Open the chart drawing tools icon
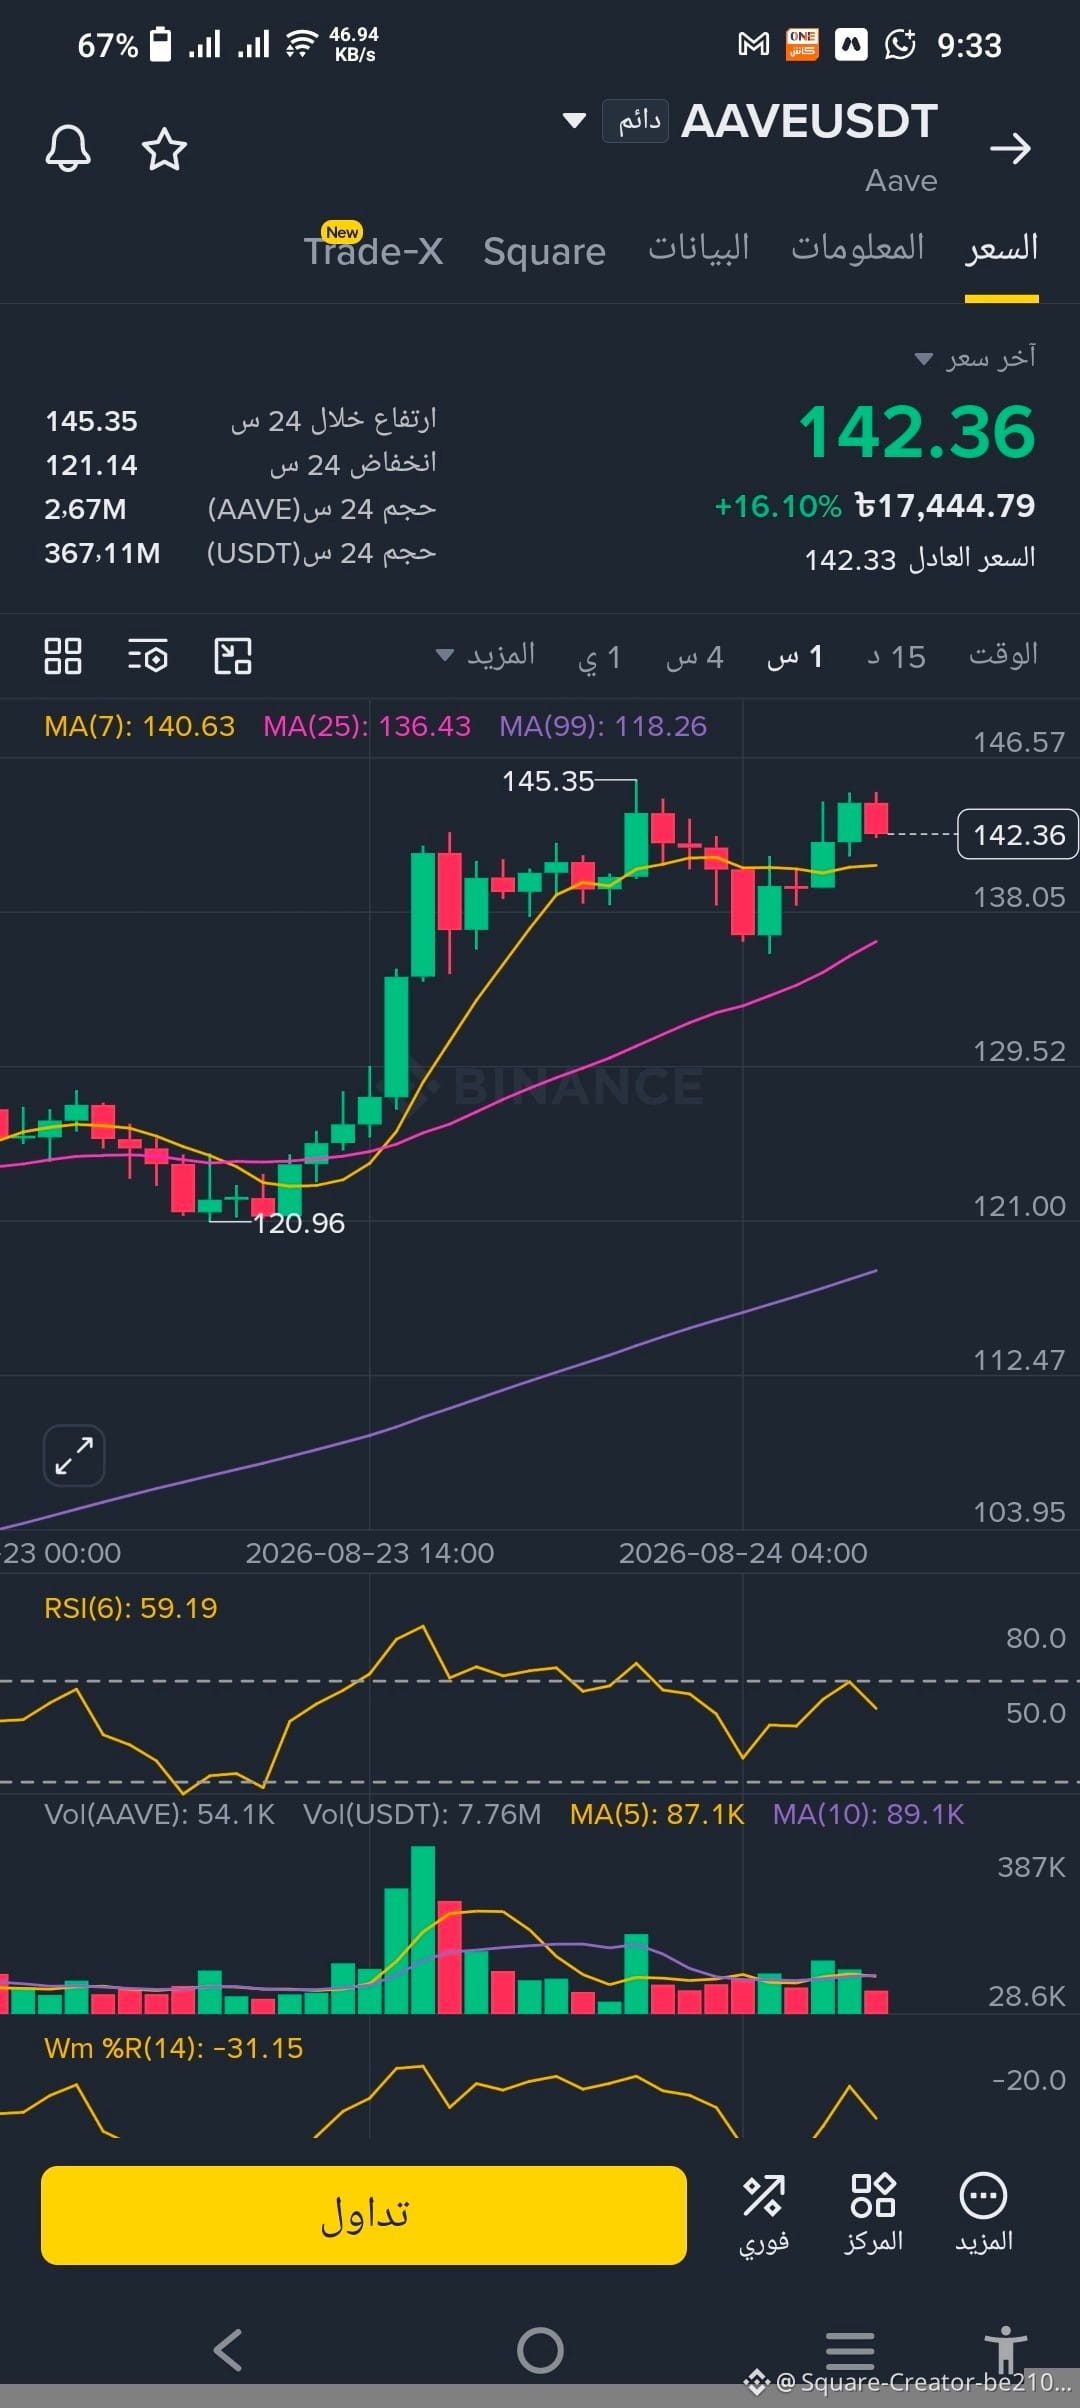This screenshot has height=2408, width=1080. point(233,656)
